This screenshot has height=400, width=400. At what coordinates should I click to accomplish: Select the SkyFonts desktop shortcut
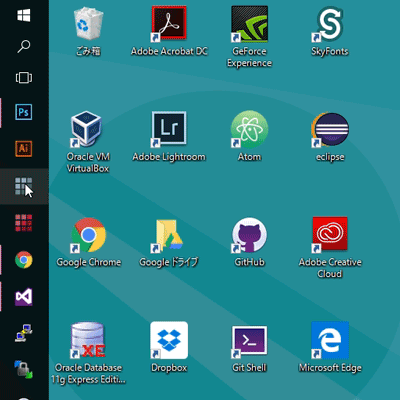click(x=330, y=32)
